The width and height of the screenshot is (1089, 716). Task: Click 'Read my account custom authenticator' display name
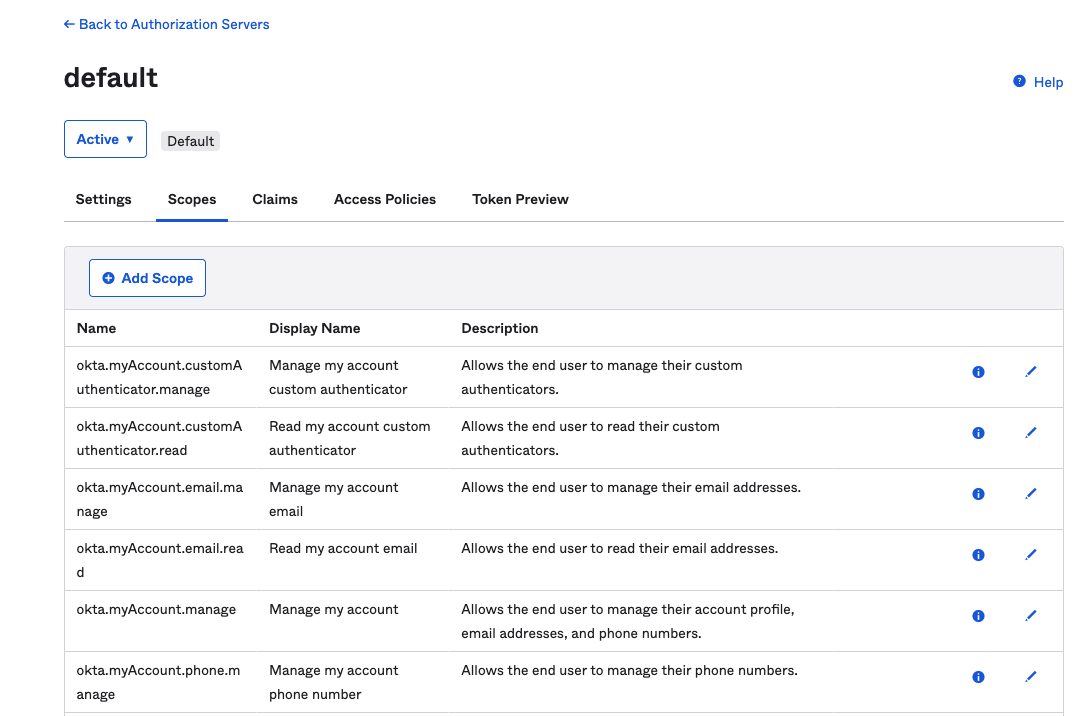coord(349,438)
